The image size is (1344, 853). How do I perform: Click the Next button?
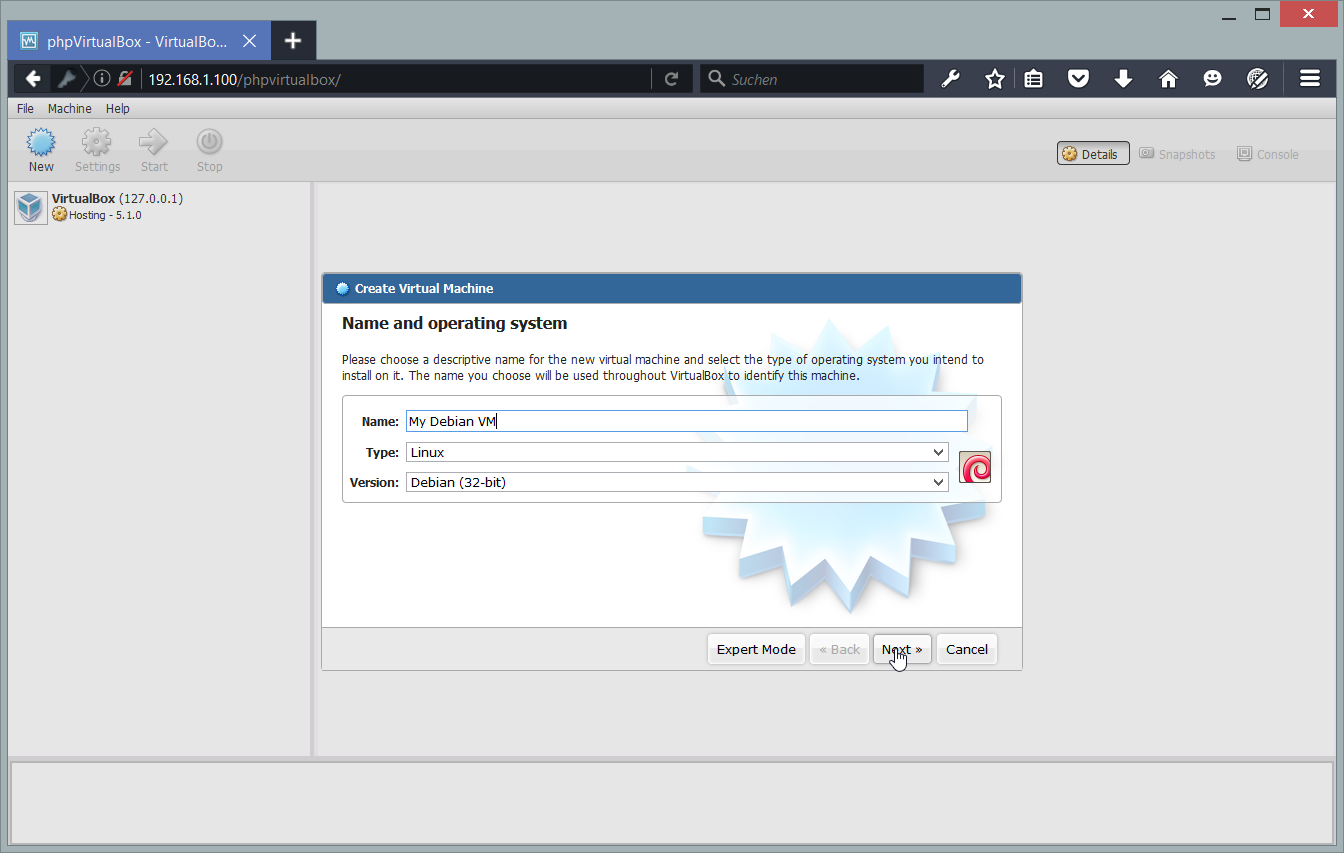pyautogui.click(x=902, y=649)
